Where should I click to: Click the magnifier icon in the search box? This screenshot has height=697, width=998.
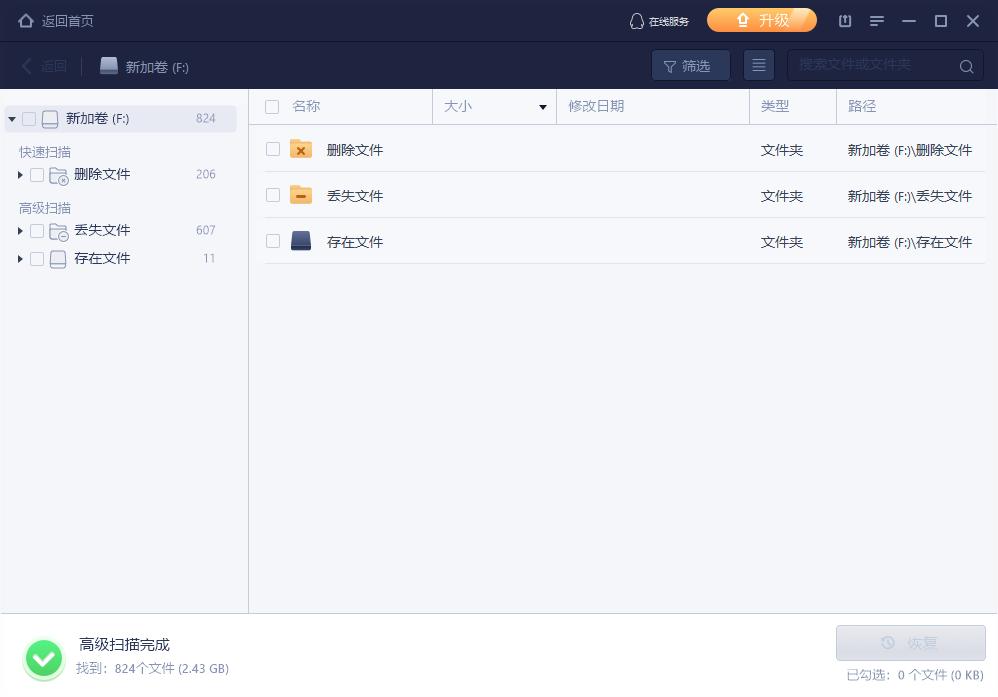click(966, 66)
